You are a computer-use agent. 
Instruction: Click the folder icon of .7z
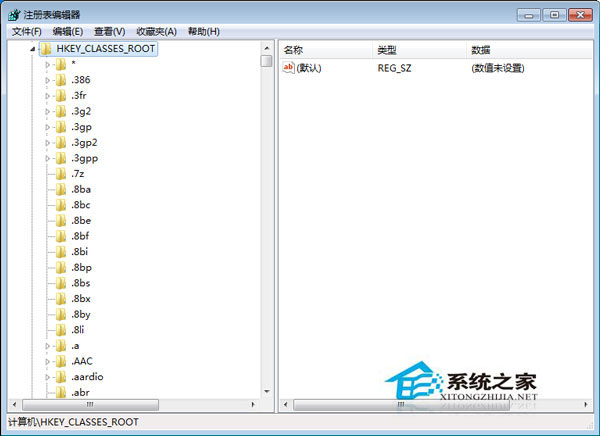[61, 174]
